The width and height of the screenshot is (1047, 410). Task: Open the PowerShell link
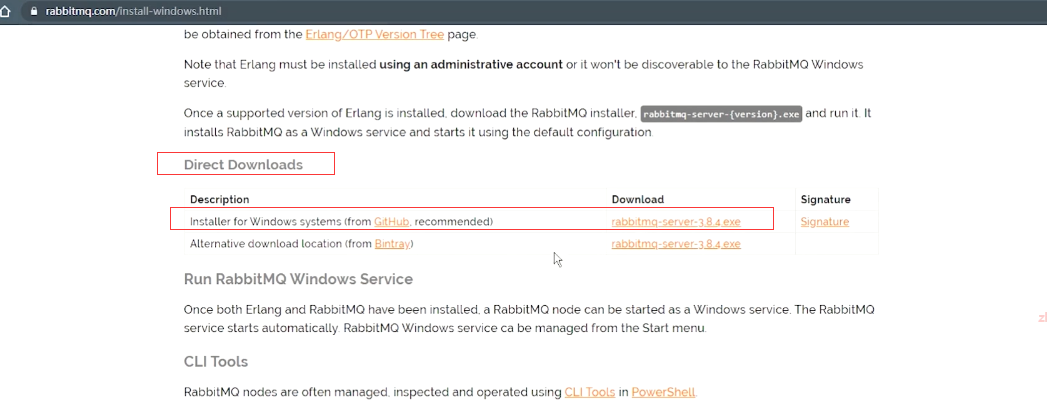click(x=663, y=392)
